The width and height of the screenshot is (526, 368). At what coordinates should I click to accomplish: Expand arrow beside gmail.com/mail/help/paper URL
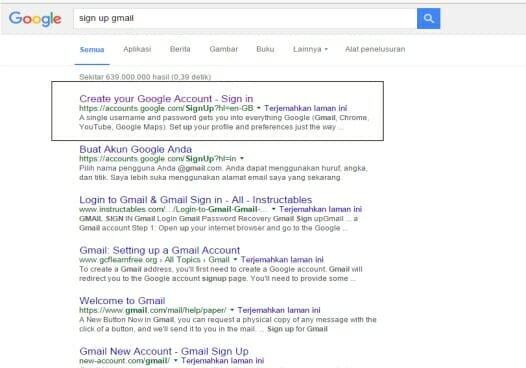232,310
